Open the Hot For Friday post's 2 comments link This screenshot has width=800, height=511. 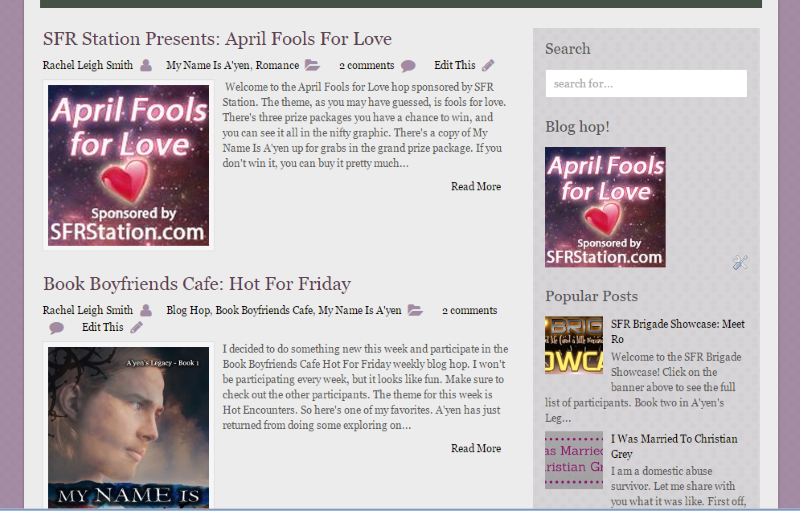(469, 310)
